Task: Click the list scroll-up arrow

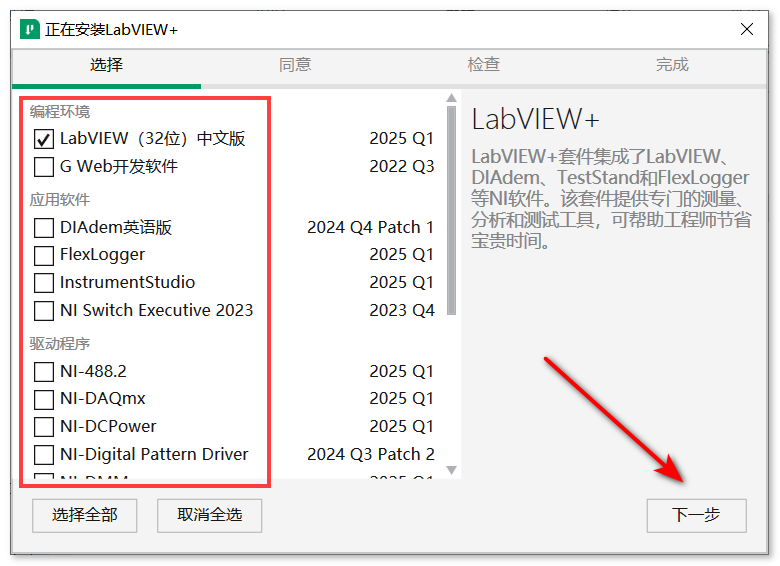Action: pyautogui.click(x=451, y=98)
